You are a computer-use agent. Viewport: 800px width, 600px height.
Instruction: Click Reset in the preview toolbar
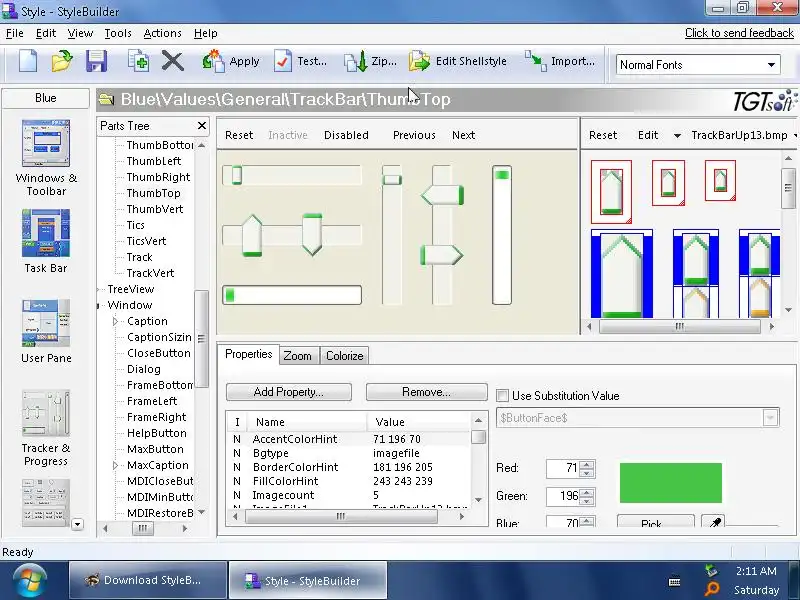[x=239, y=135]
